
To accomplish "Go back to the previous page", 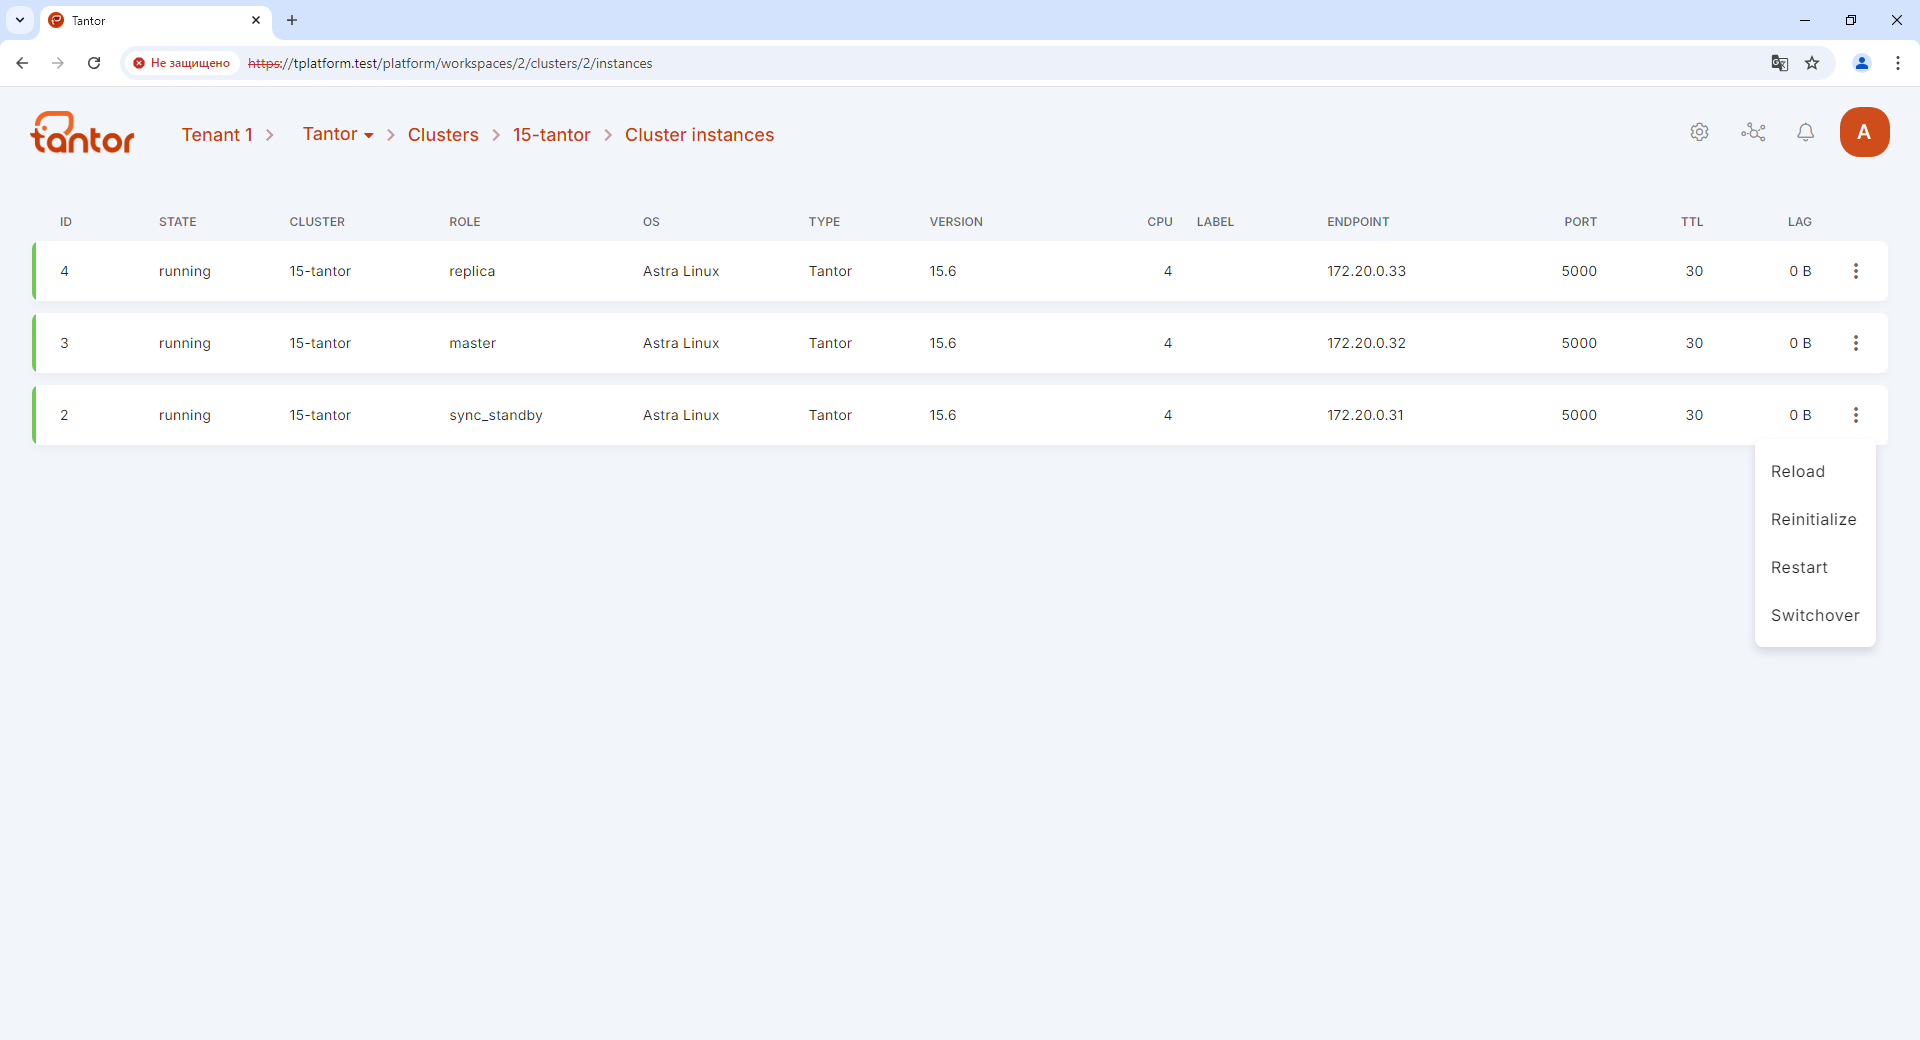I will pyautogui.click(x=22, y=63).
